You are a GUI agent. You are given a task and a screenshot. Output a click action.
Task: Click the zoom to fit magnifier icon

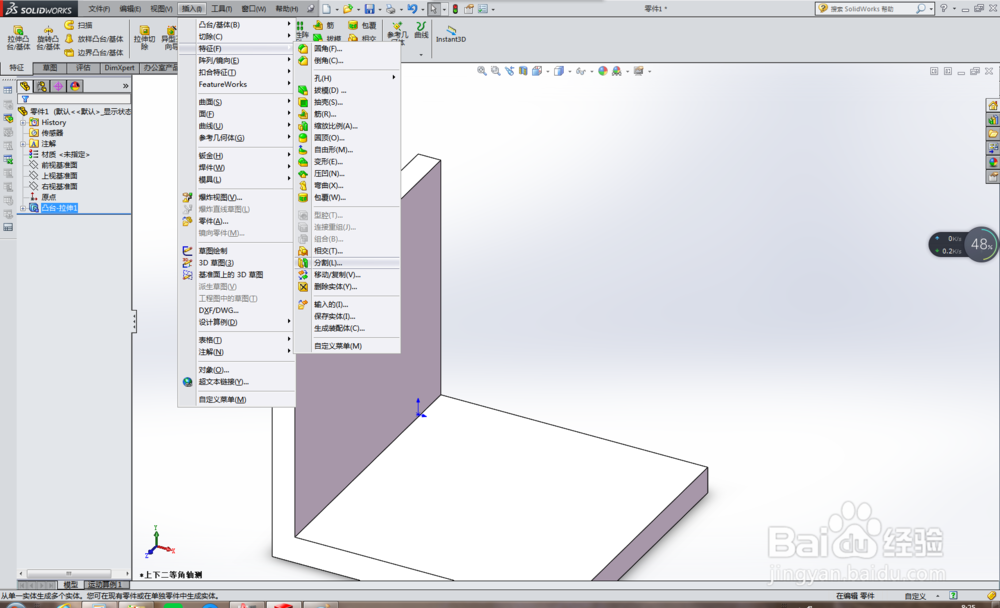[482, 71]
